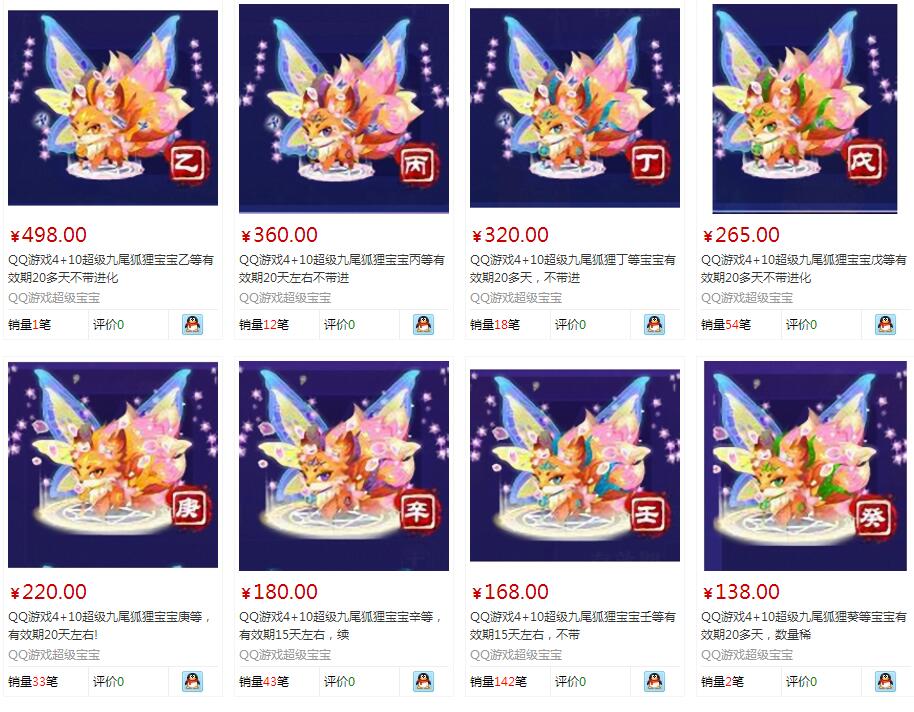The height and width of the screenshot is (712, 914).
Task: Click QQ penguin icon on ¥265.00 listing
Action: click(885, 324)
